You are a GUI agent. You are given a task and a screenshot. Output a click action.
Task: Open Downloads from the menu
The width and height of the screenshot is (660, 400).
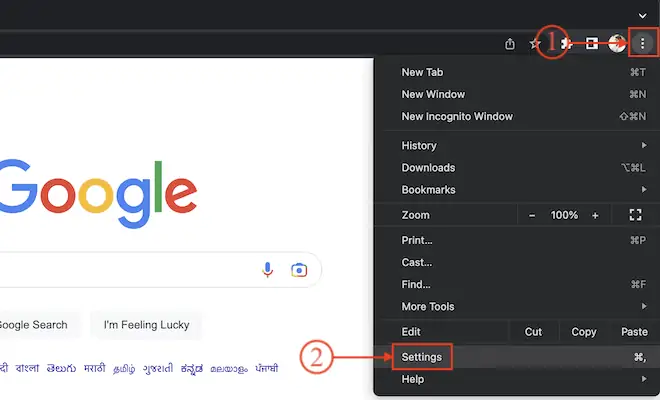[x=428, y=168]
